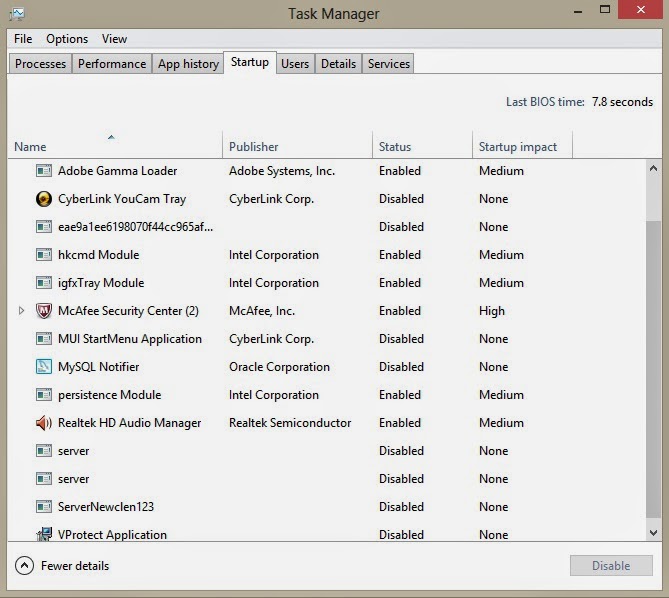Switch to the Processes tab
669x598 pixels.
(x=41, y=64)
